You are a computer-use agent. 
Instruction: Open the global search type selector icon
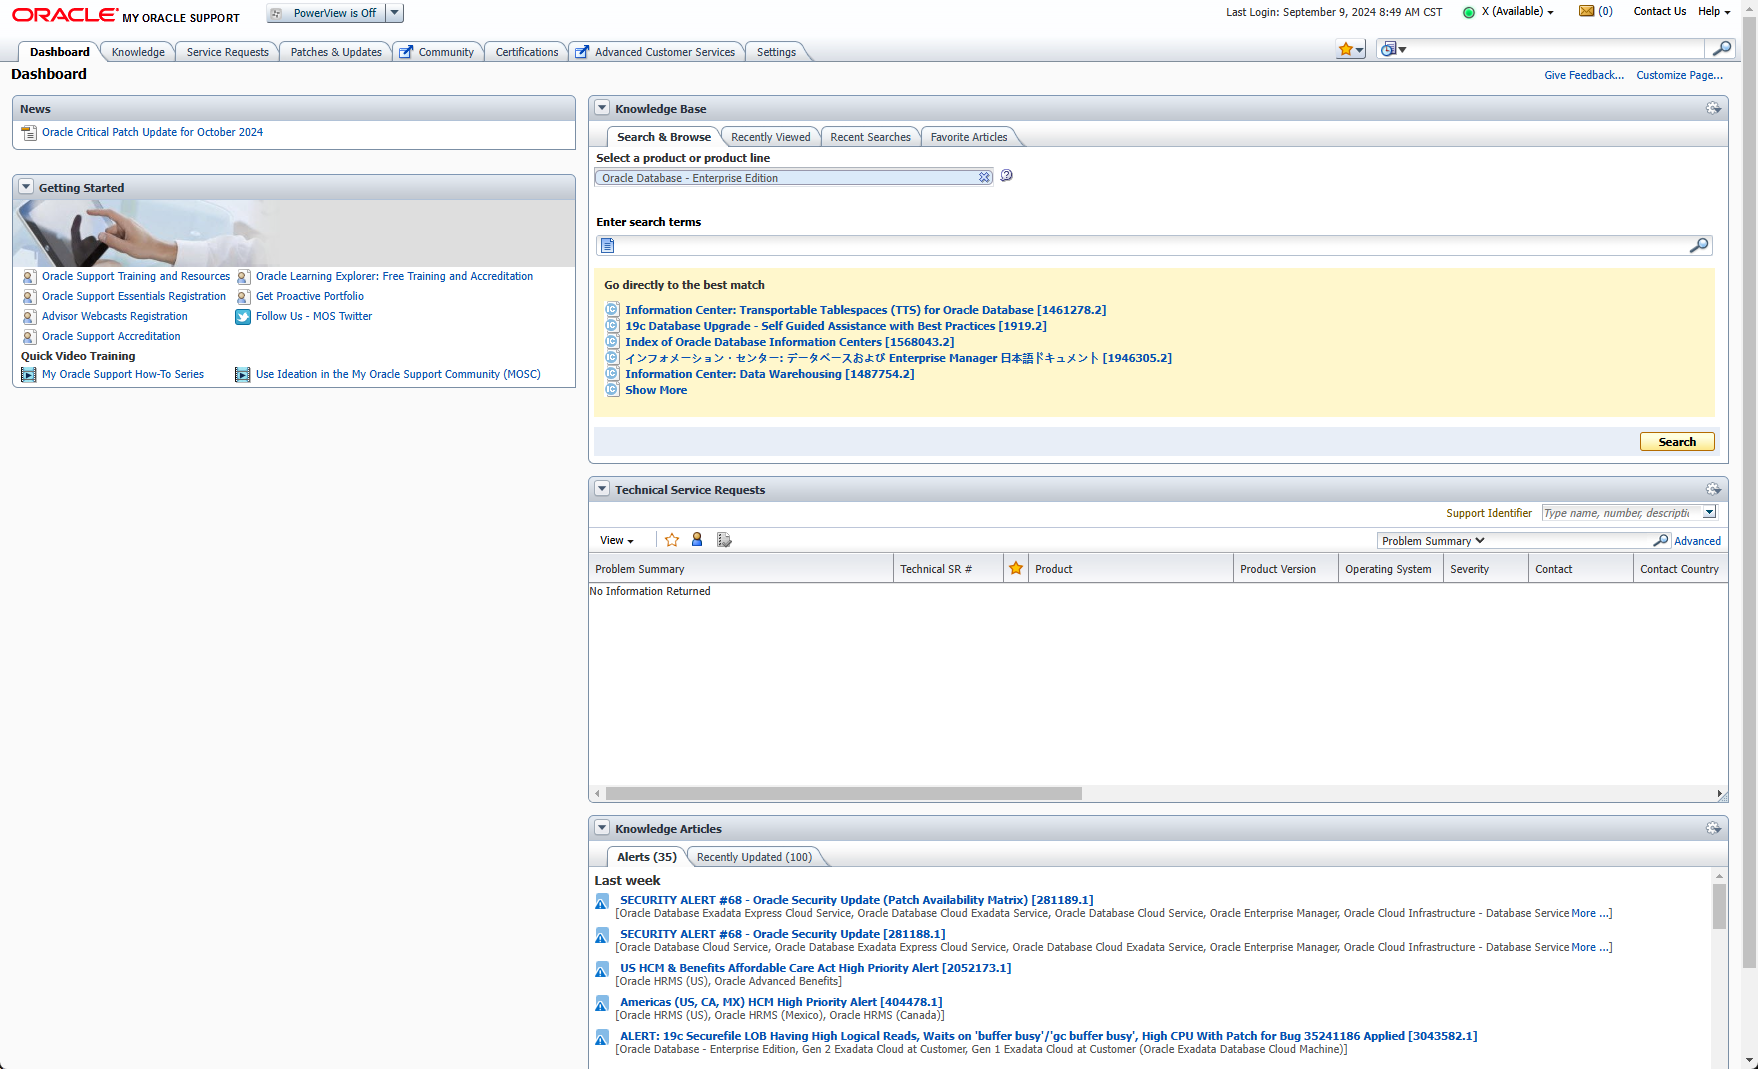click(x=1392, y=49)
